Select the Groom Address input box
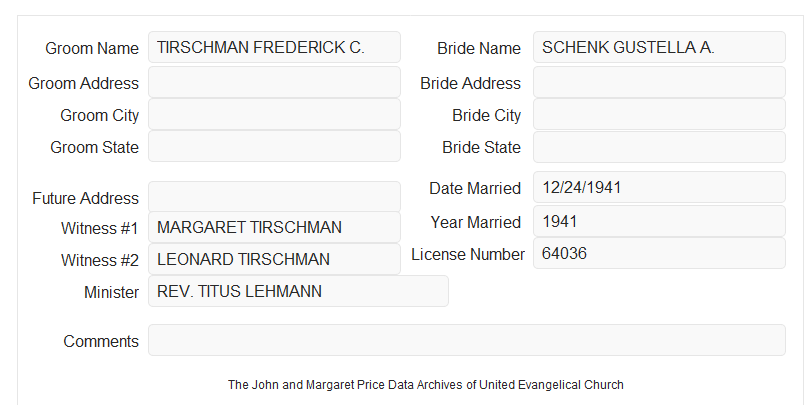805x405 pixels. click(x=274, y=82)
